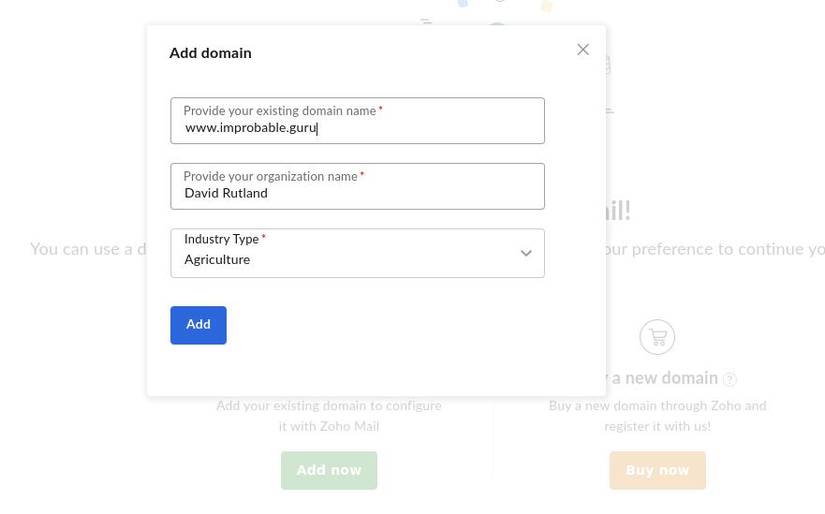Click the Add your existing domain text
Viewport: 825px width, 514px height.
328,415
